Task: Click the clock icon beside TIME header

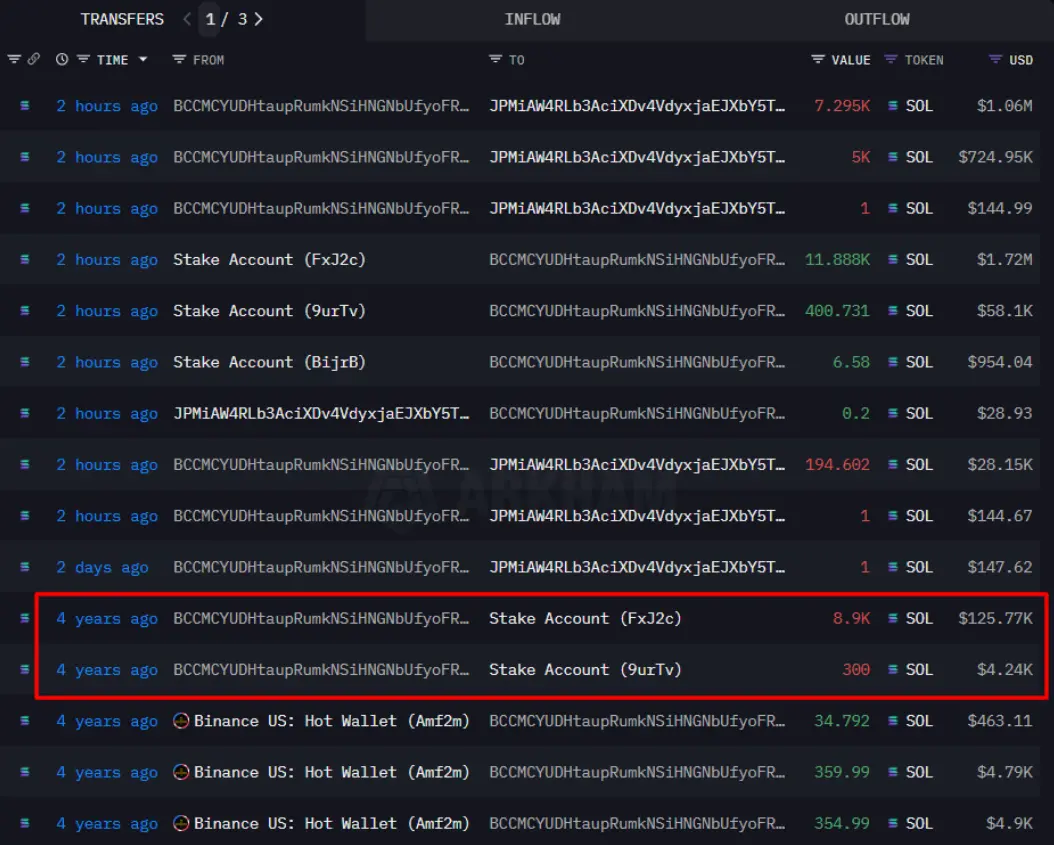Action: [62, 60]
